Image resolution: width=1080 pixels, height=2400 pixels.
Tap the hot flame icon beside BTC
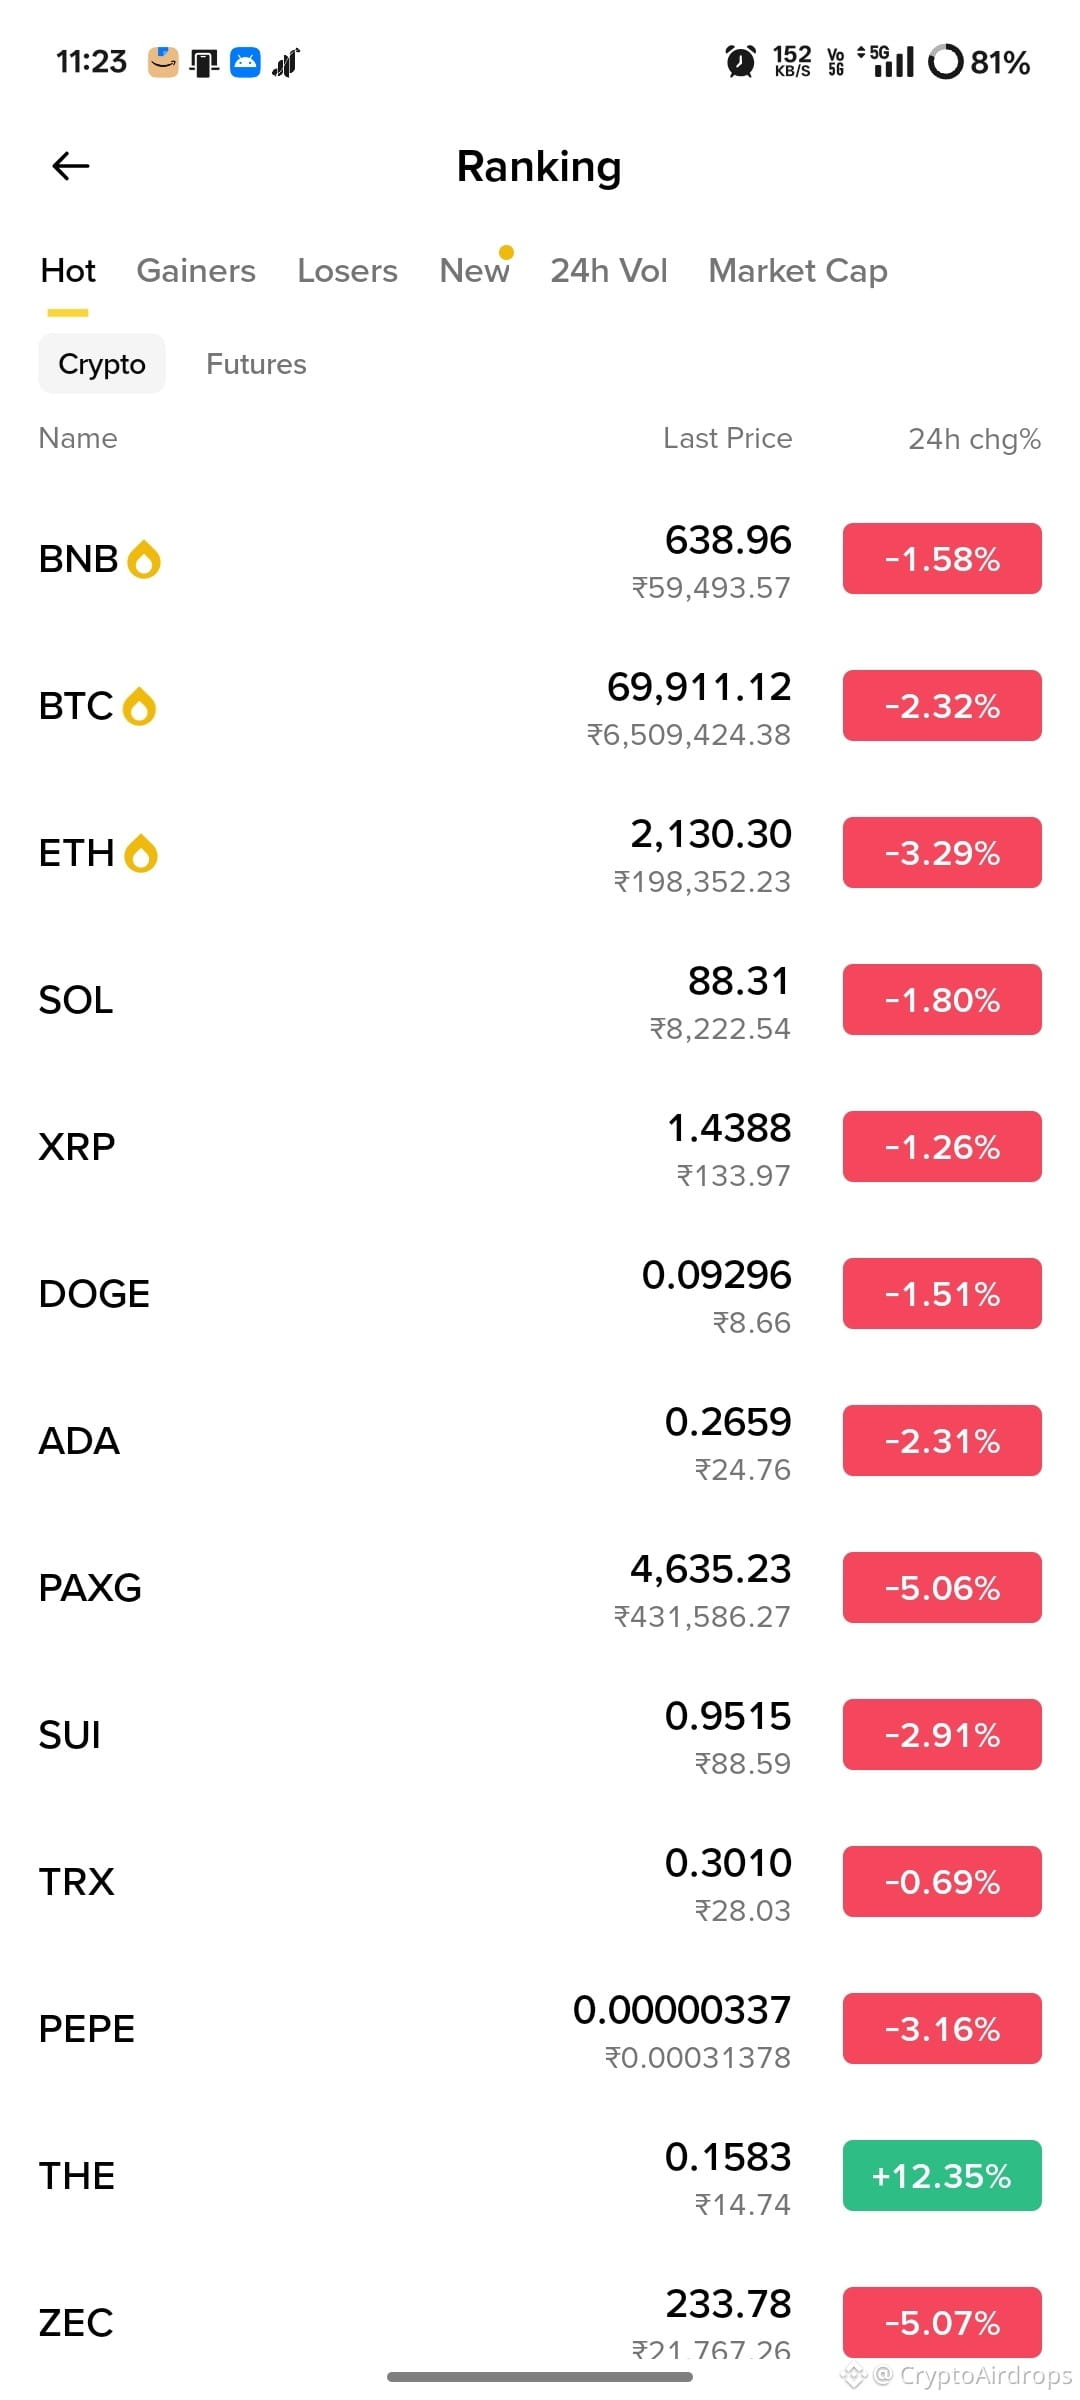coord(139,707)
